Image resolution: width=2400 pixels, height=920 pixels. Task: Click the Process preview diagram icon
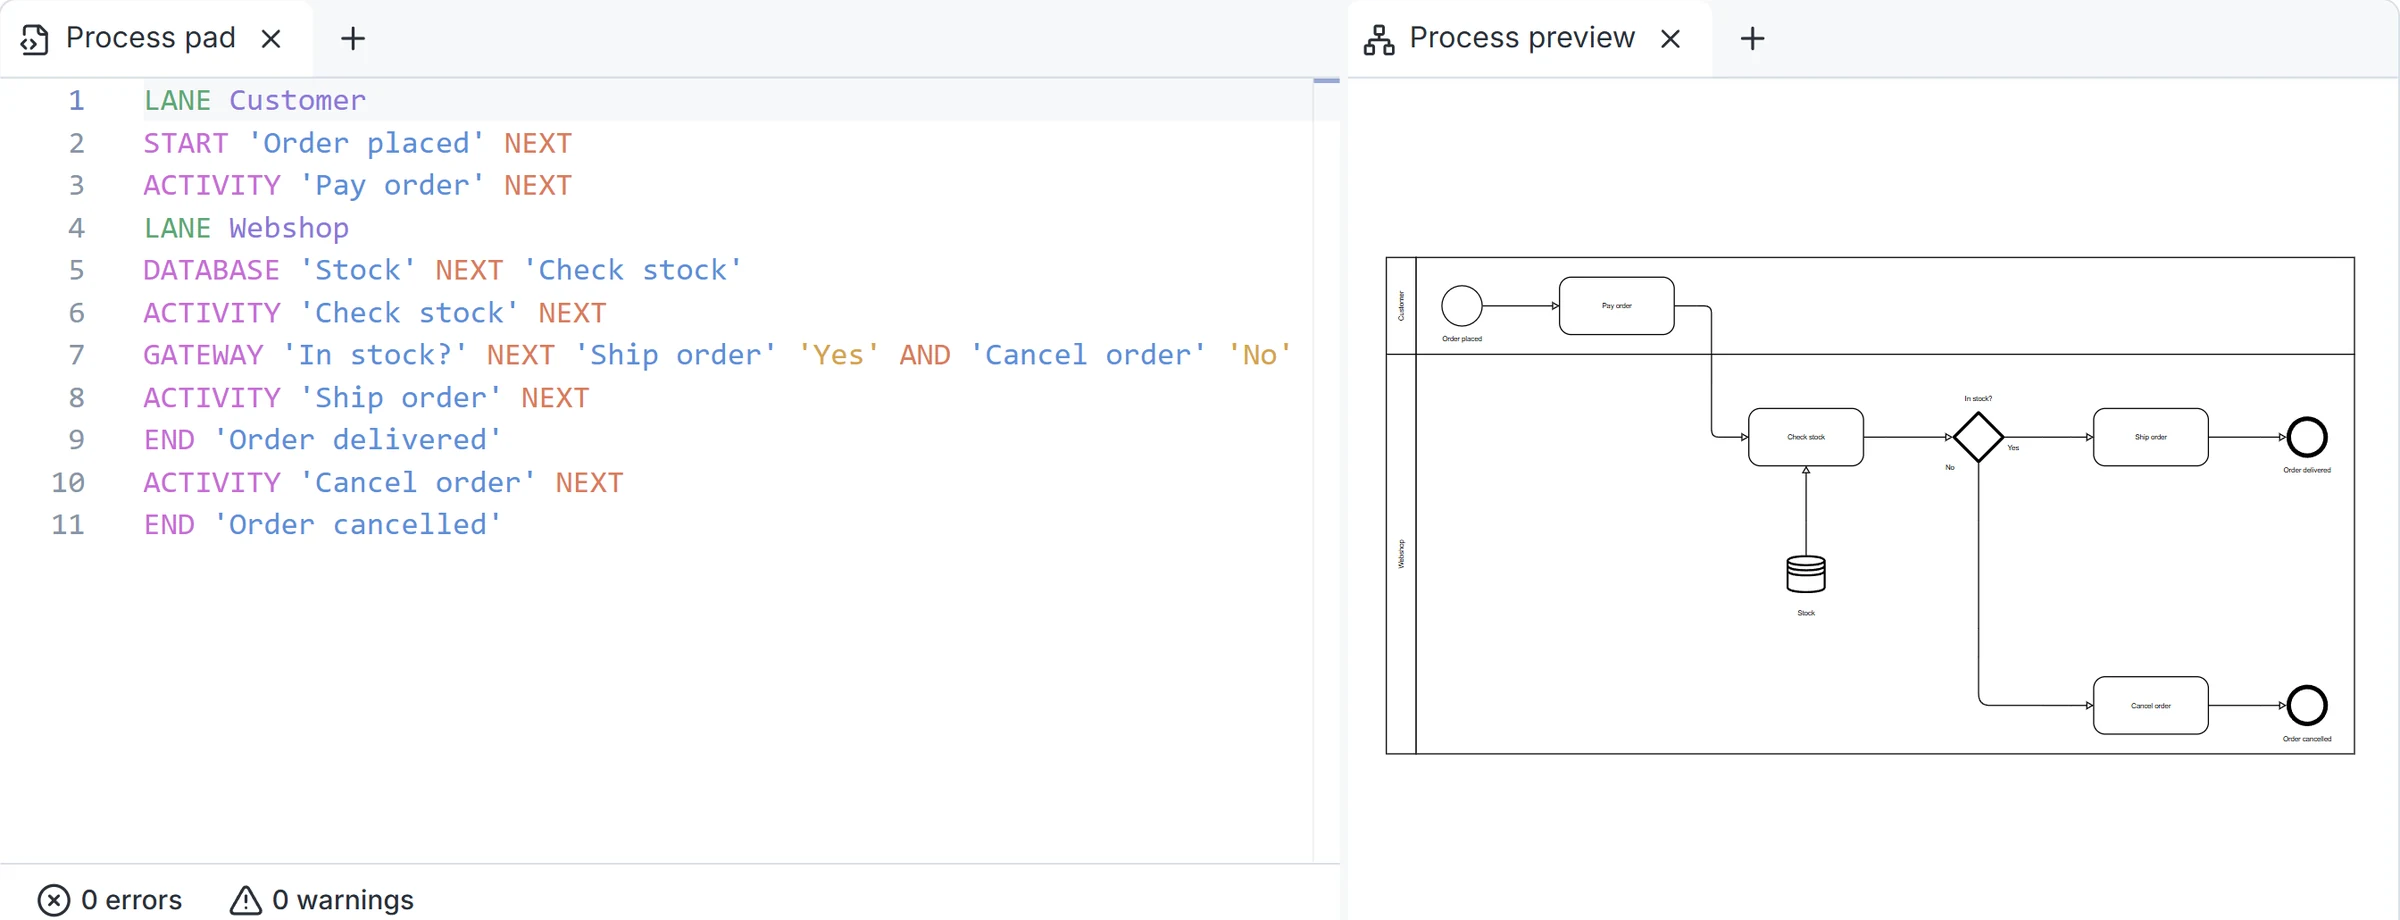click(x=1379, y=40)
